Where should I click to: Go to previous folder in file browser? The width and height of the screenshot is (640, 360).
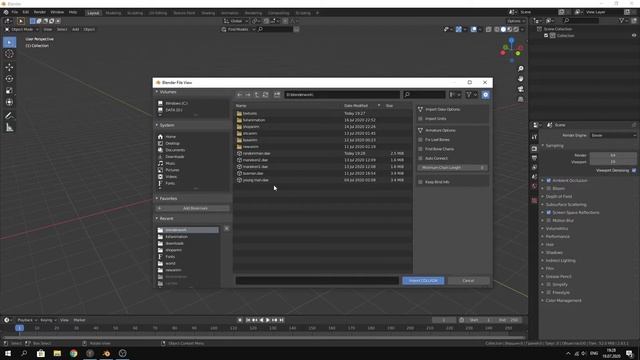(240, 95)
